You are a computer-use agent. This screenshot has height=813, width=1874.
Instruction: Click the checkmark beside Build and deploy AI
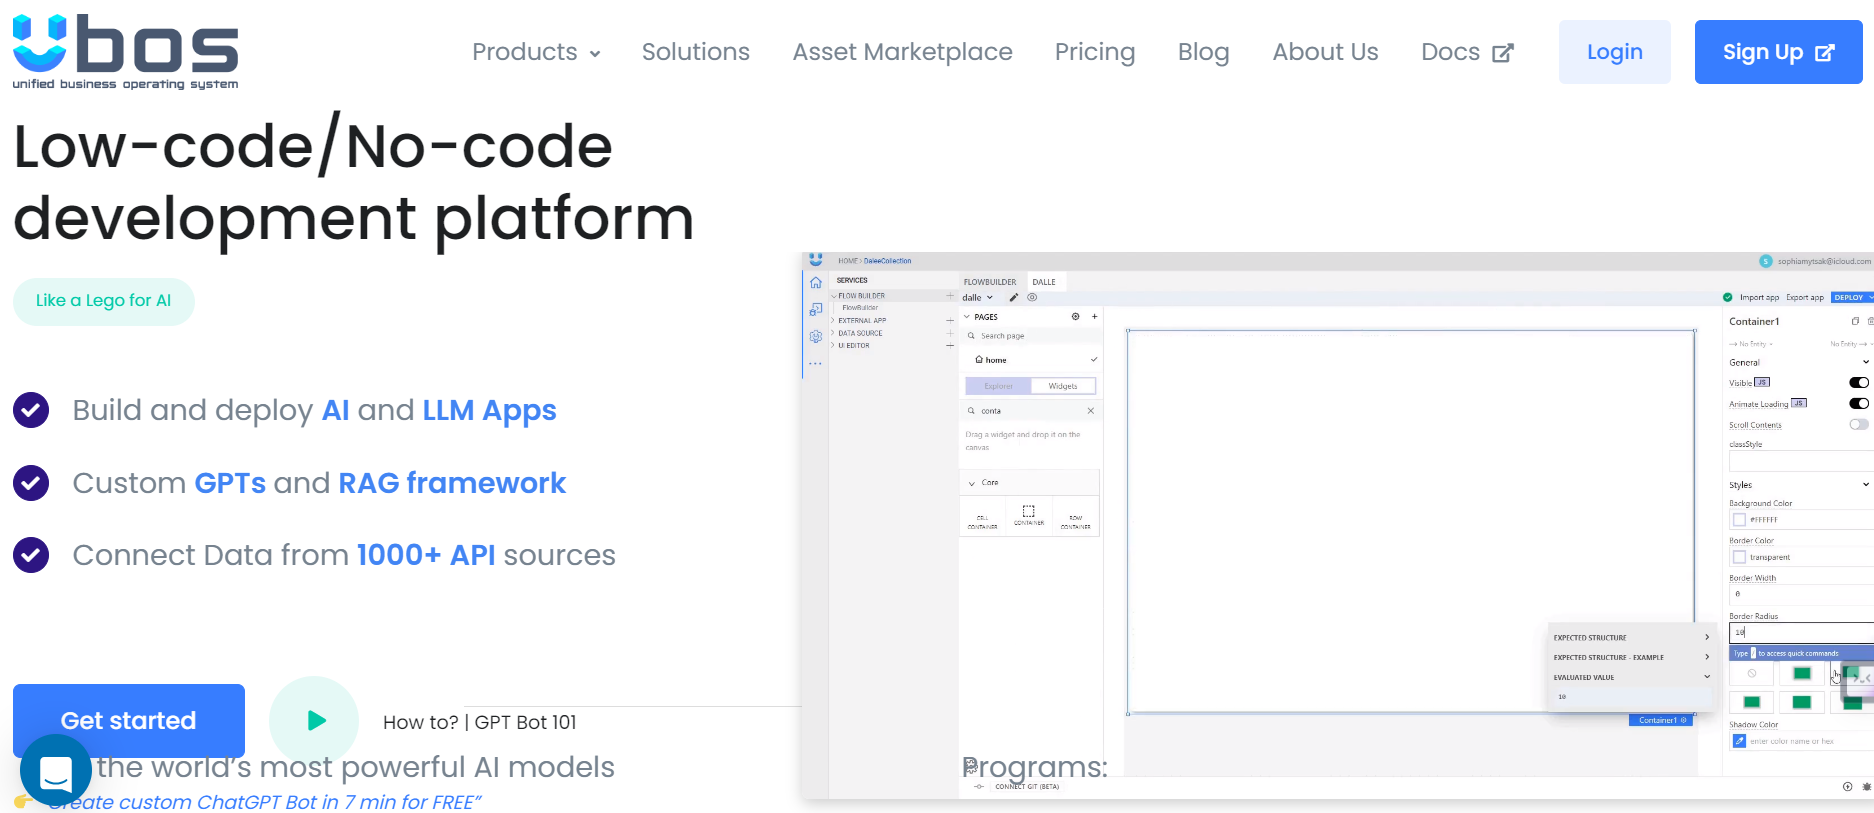[31, 410]
